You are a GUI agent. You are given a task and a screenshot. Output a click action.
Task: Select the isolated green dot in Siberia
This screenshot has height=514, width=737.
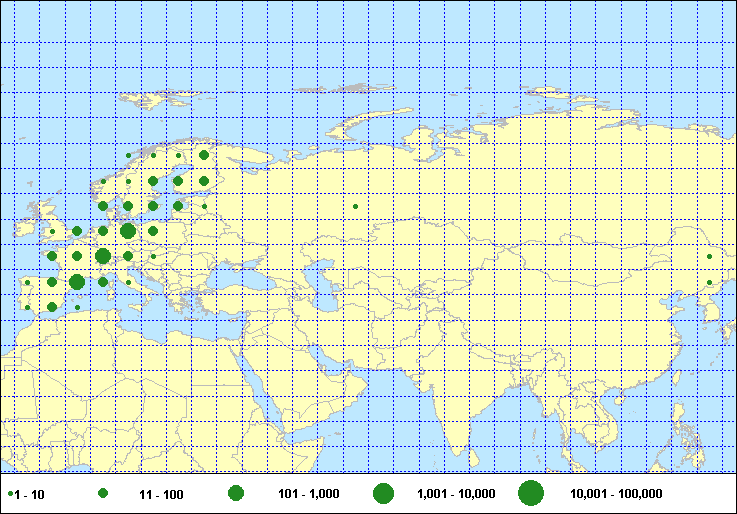tap(355, 207)
